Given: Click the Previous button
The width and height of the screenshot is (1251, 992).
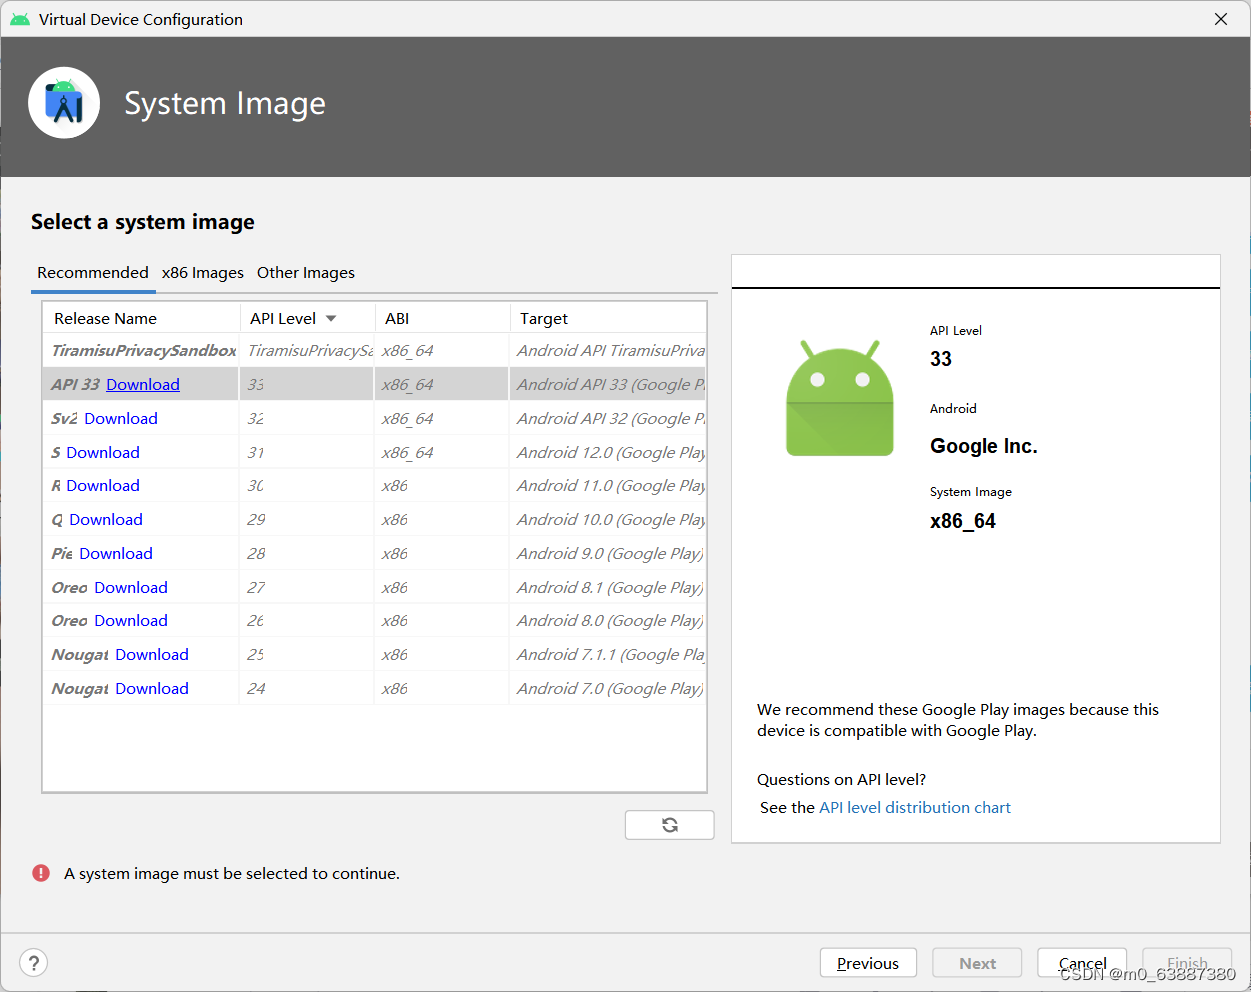Looking at the screenshot, I should tap(868, 963).
